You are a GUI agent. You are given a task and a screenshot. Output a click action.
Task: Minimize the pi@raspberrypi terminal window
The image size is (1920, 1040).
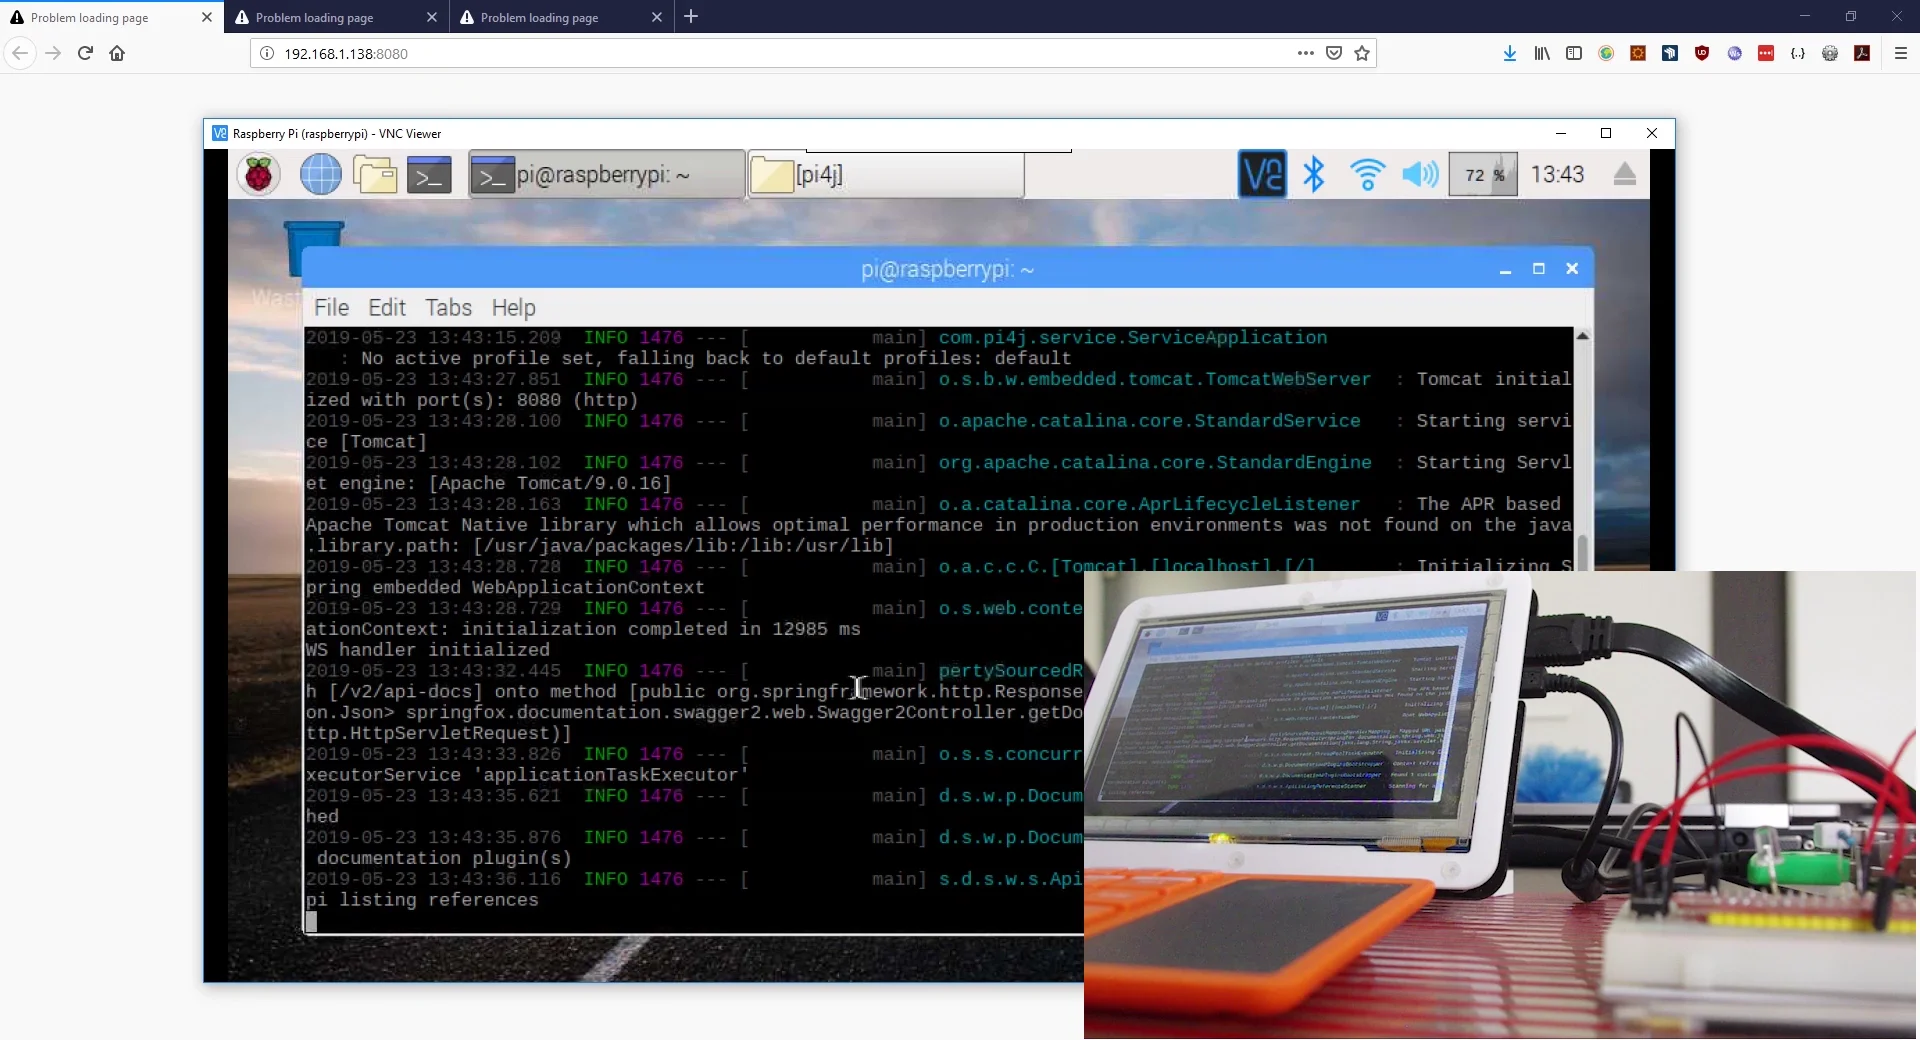[1505, 269]
